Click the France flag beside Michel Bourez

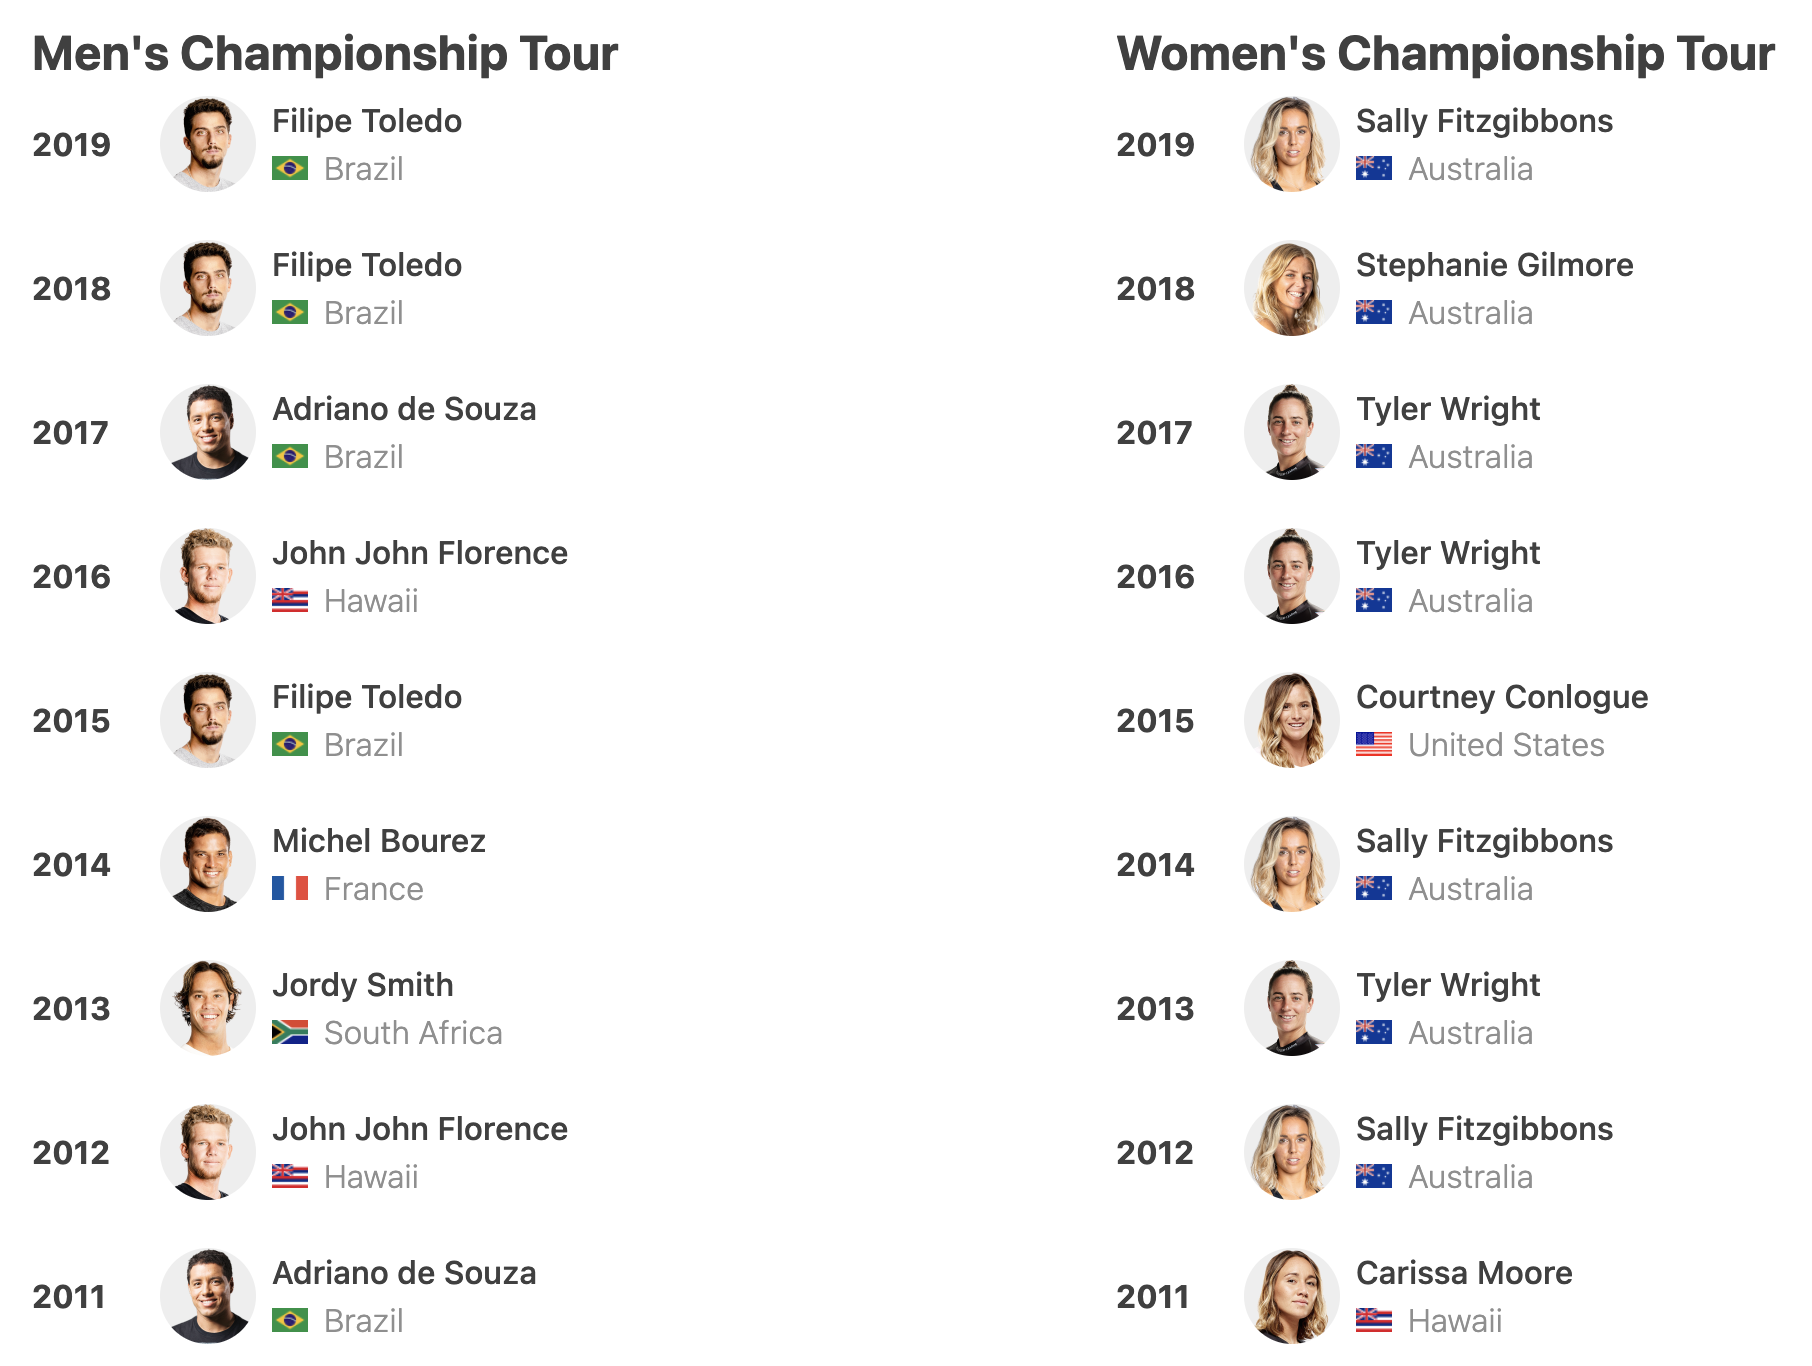coord(290,888)
